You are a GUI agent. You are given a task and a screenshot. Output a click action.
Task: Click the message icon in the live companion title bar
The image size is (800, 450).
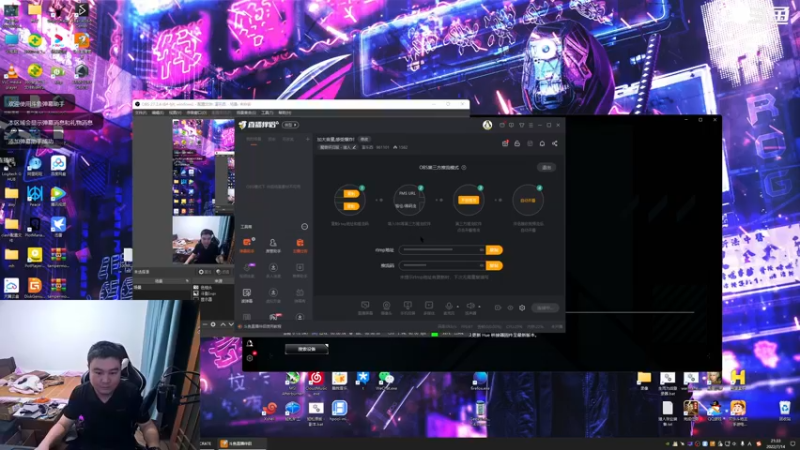click(511, 125)
